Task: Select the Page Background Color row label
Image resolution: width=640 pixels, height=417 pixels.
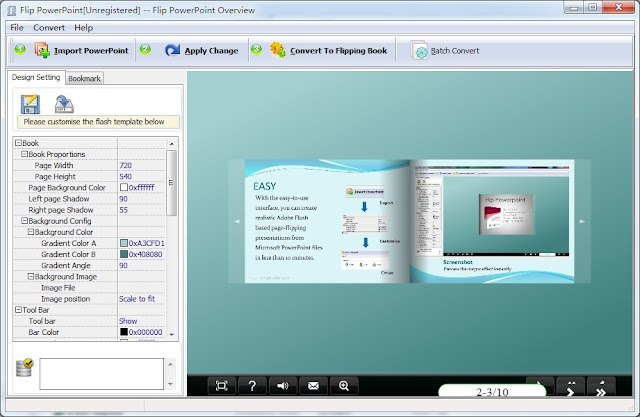Action: 67,187
